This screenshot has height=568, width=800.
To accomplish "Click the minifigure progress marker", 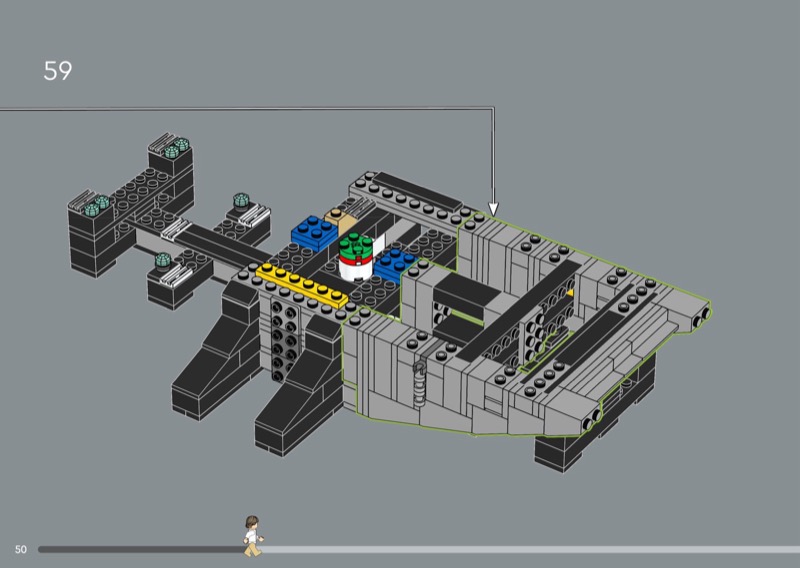I will (253, 535).
